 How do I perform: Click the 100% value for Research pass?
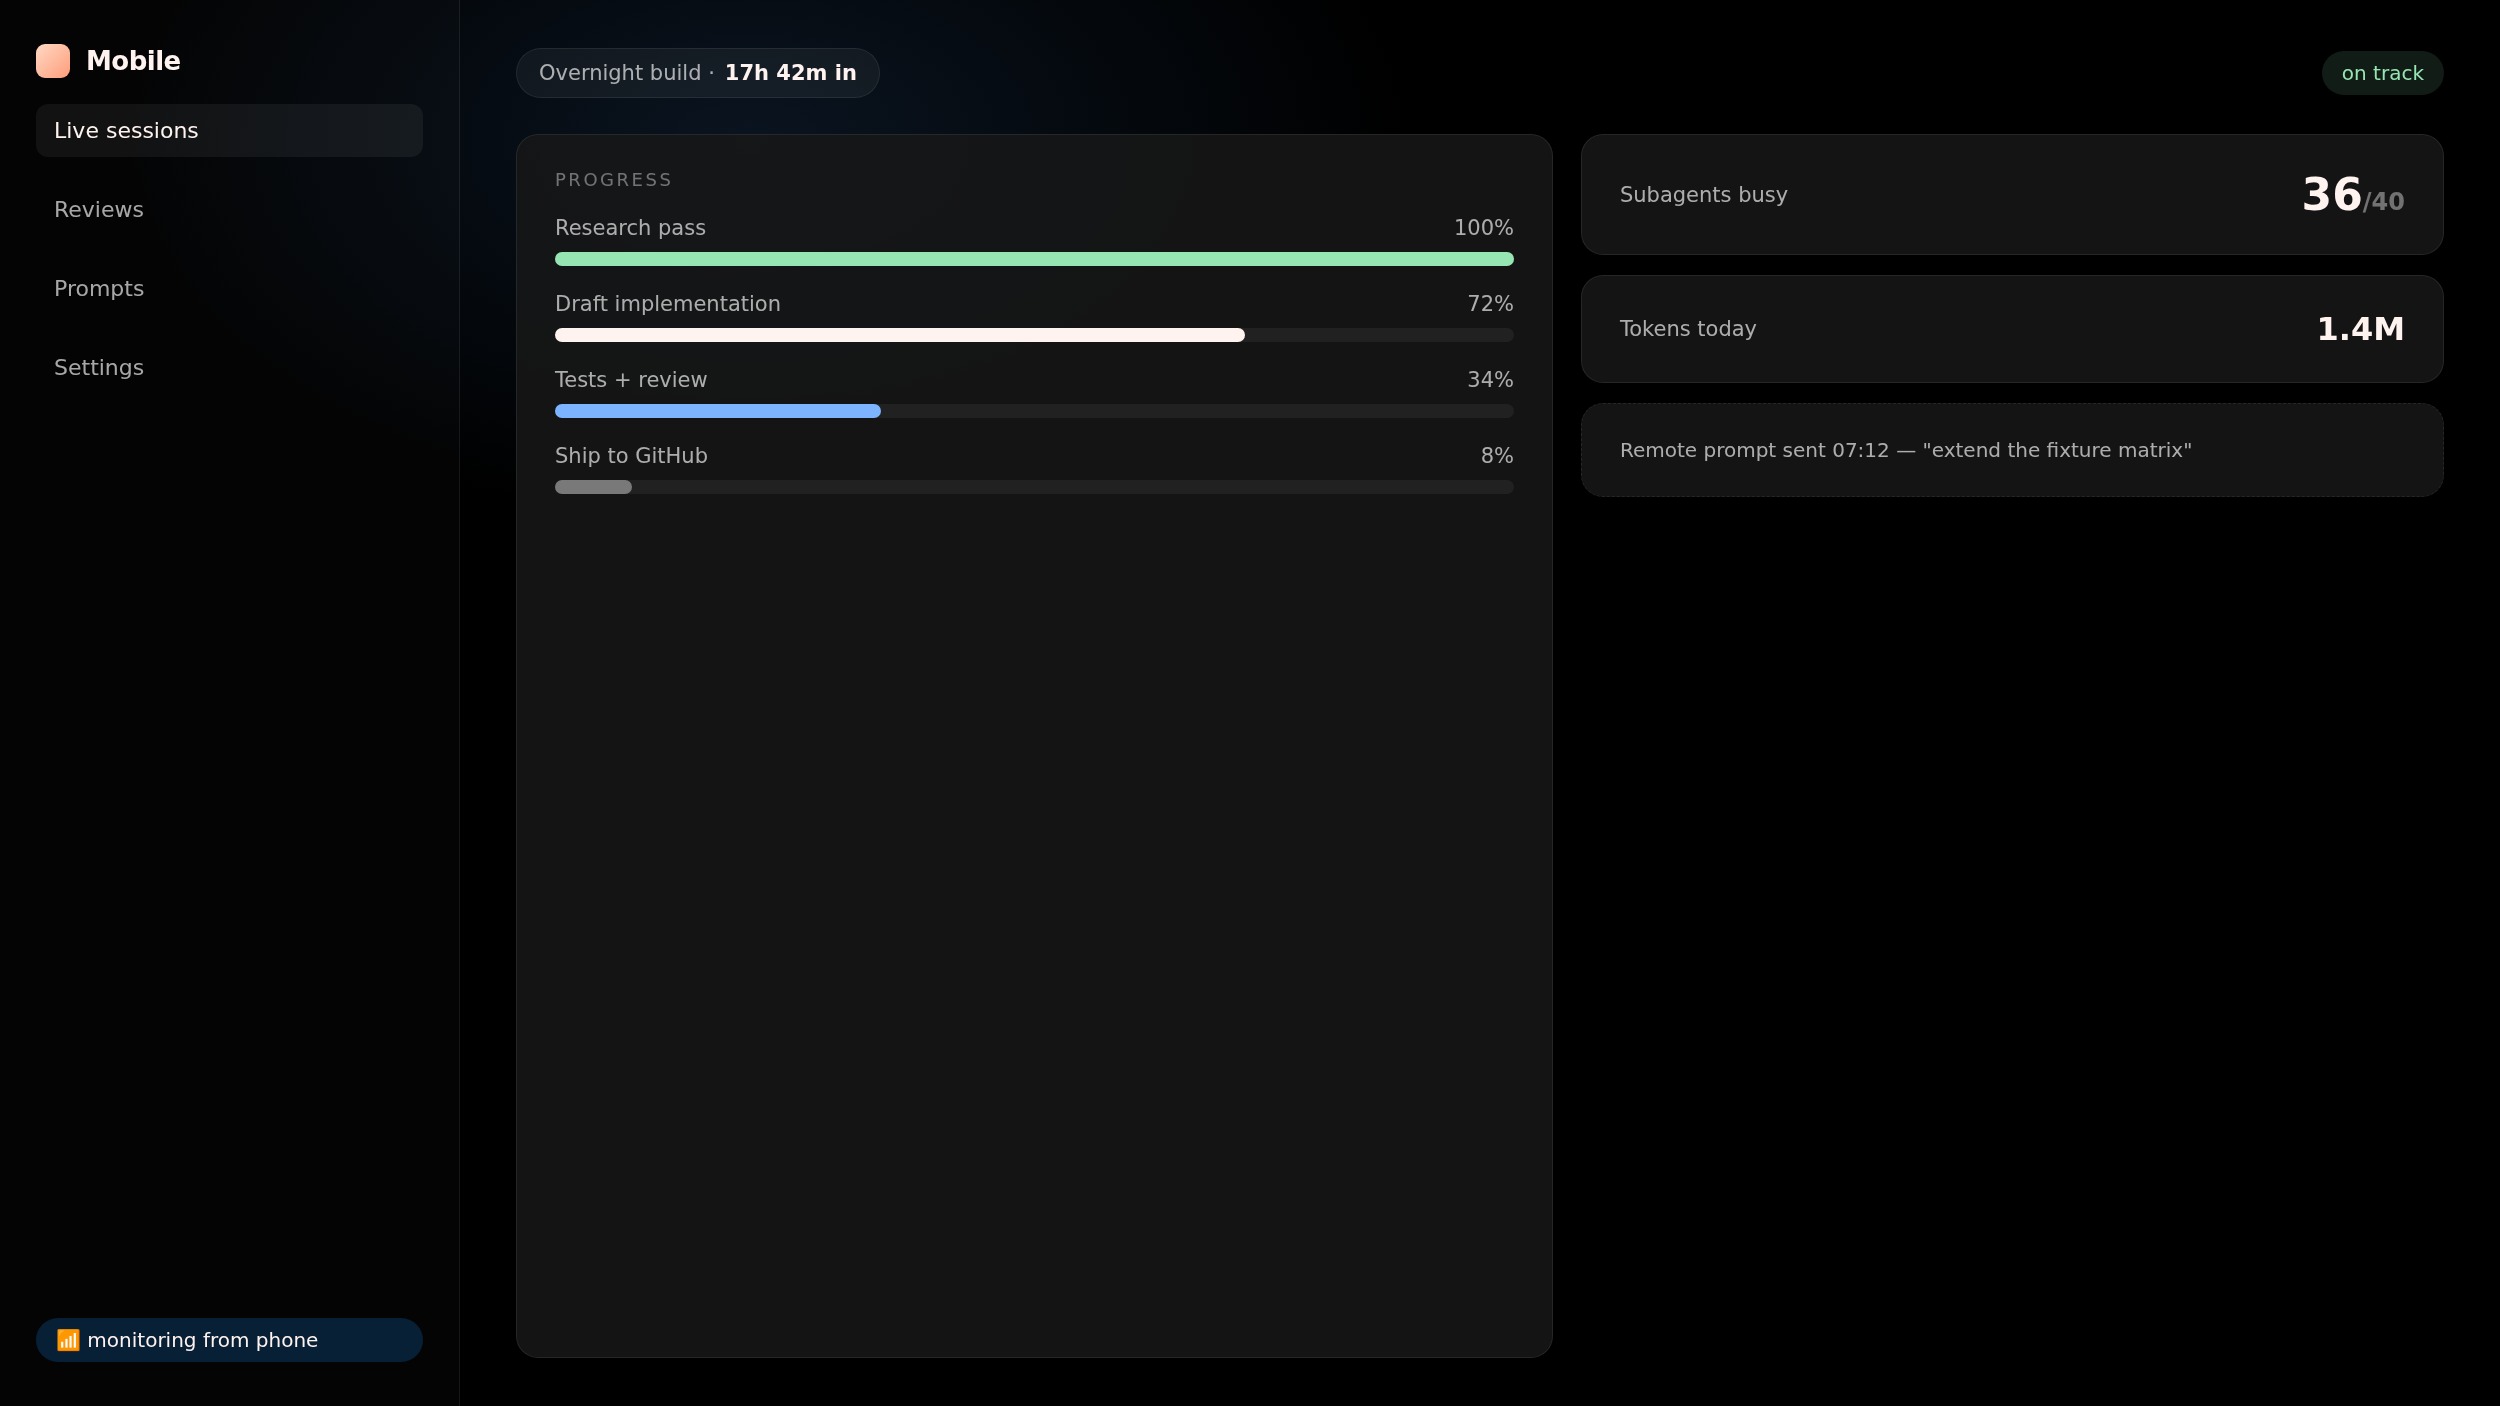pyautogui.click(x=1483, y=228)
